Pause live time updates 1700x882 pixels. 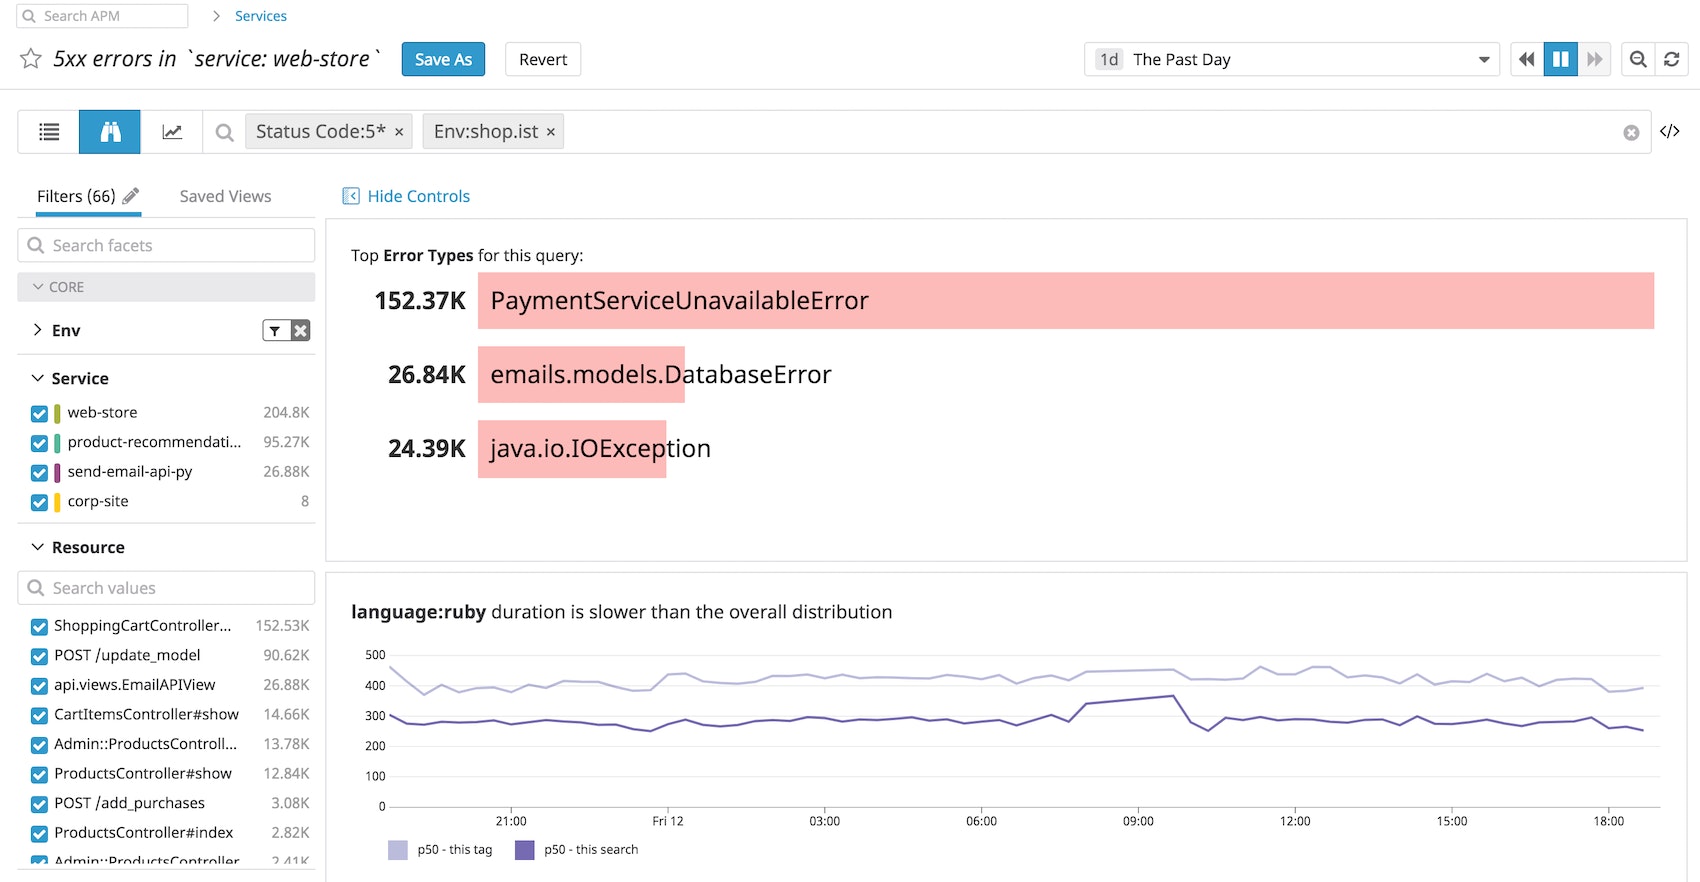pos(1560,59)
